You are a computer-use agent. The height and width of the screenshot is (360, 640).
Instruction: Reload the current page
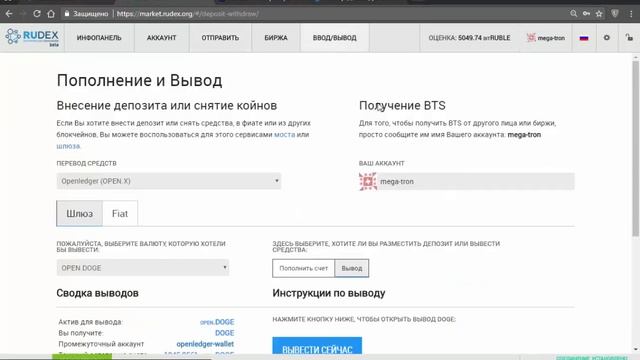[37, 13]
